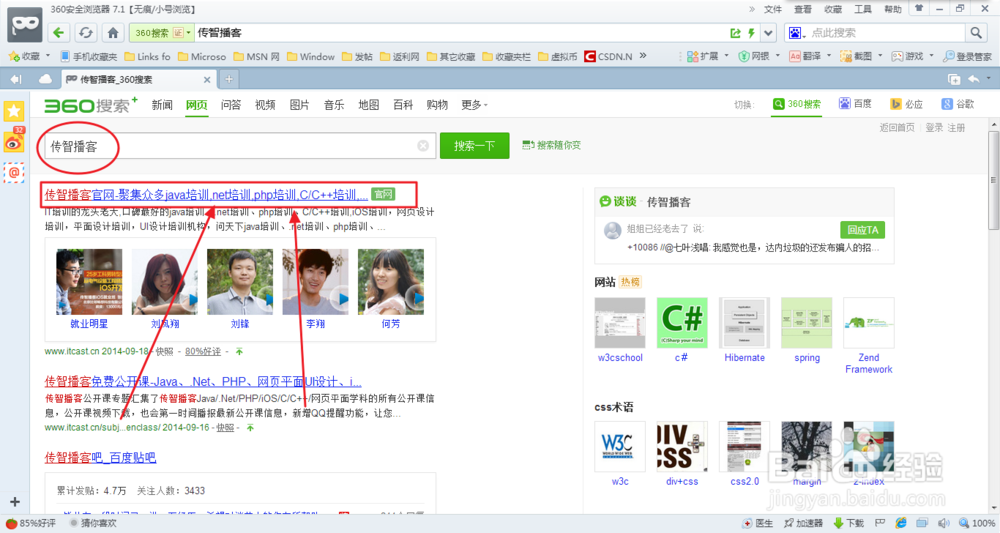Open the 文件 menu

772,9
